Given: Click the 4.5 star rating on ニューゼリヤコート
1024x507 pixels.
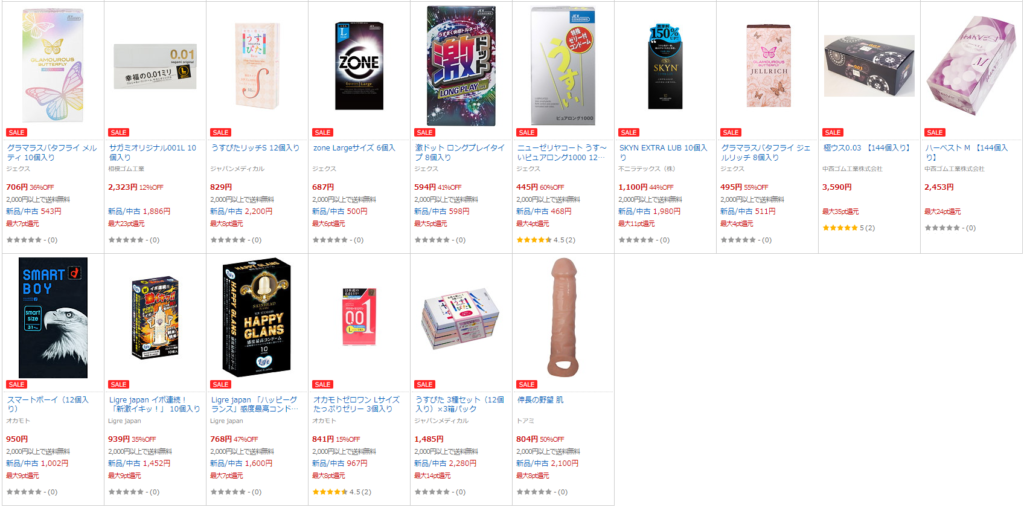Looking at the screenshot, I should [x=546, y=240].
